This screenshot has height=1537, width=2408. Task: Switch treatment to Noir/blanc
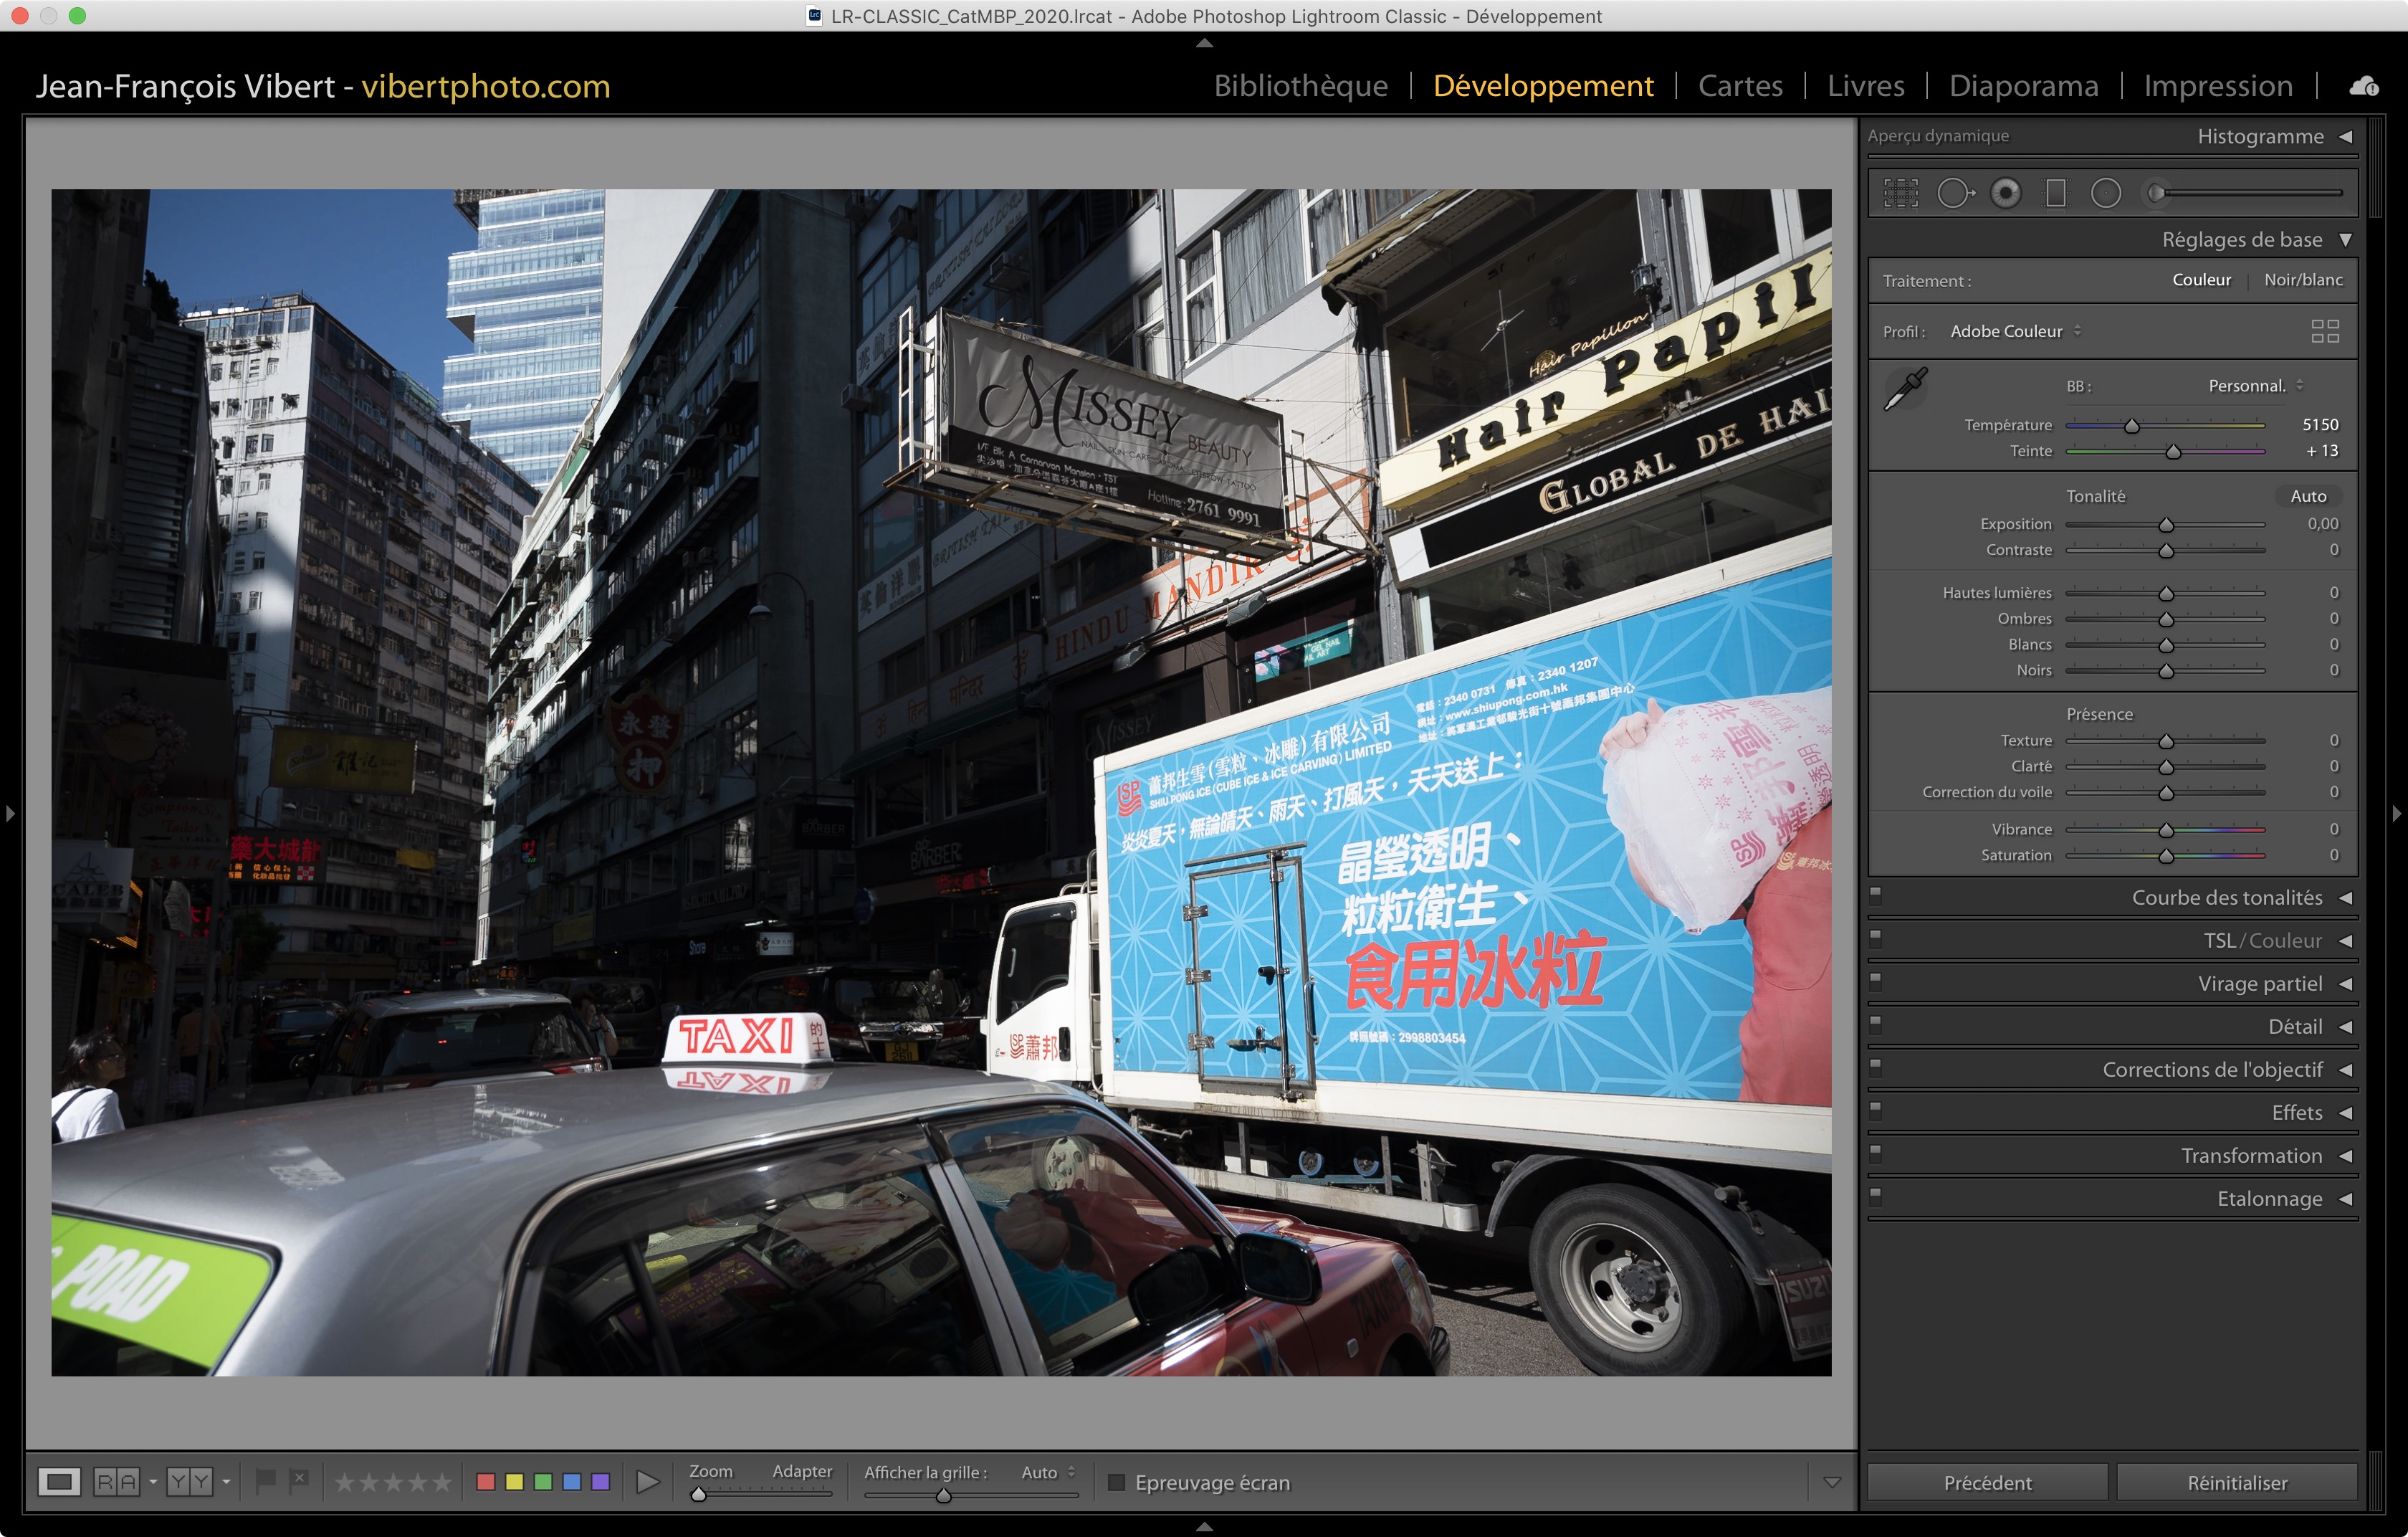2303,280
